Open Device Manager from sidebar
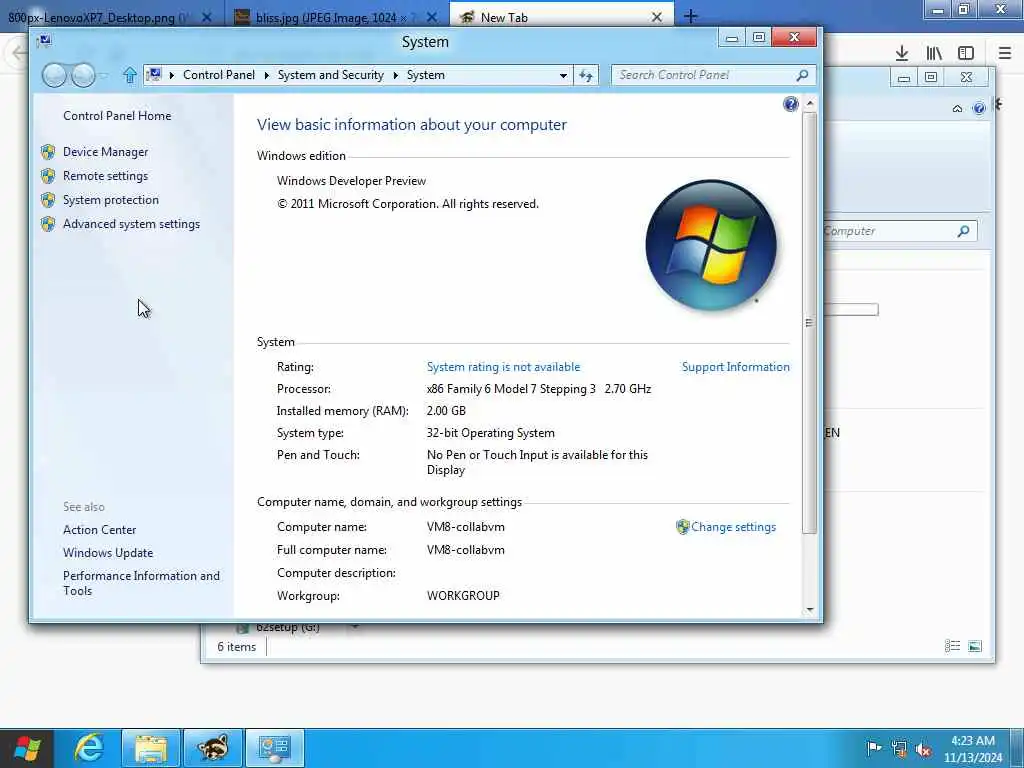Image resolution: width=1024 pixels, height=768 pixels. (x=105, y=152)
